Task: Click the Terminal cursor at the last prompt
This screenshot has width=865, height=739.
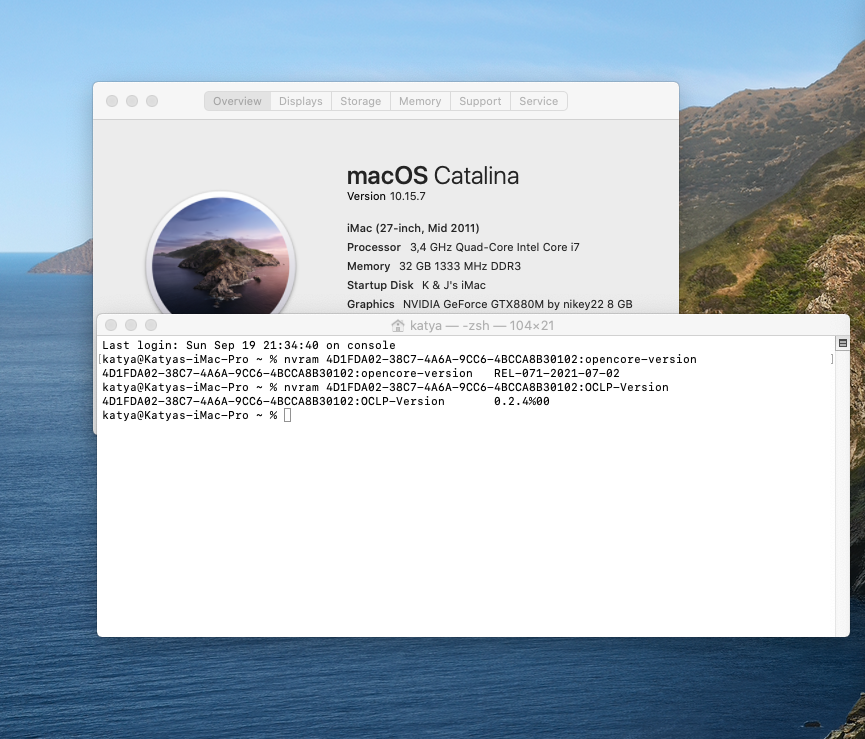Action: click(x=287, y=415)
